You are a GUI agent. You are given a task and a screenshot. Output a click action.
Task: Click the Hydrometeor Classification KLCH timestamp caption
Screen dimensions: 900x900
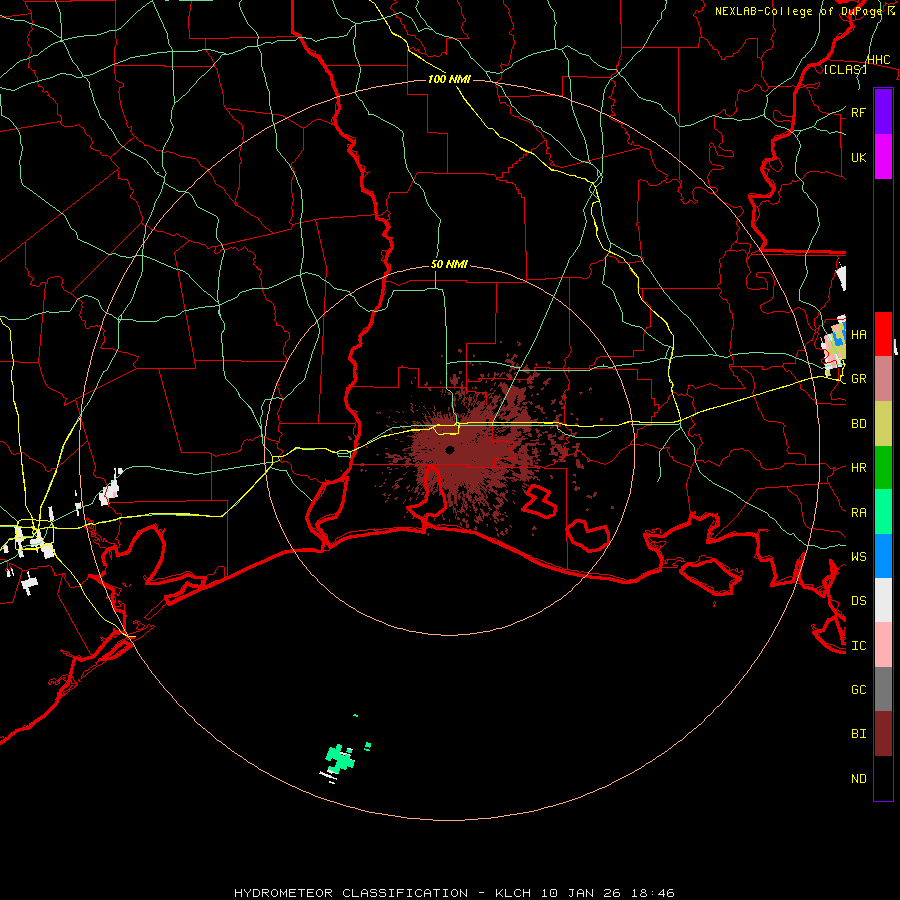[x=454, y=893]
